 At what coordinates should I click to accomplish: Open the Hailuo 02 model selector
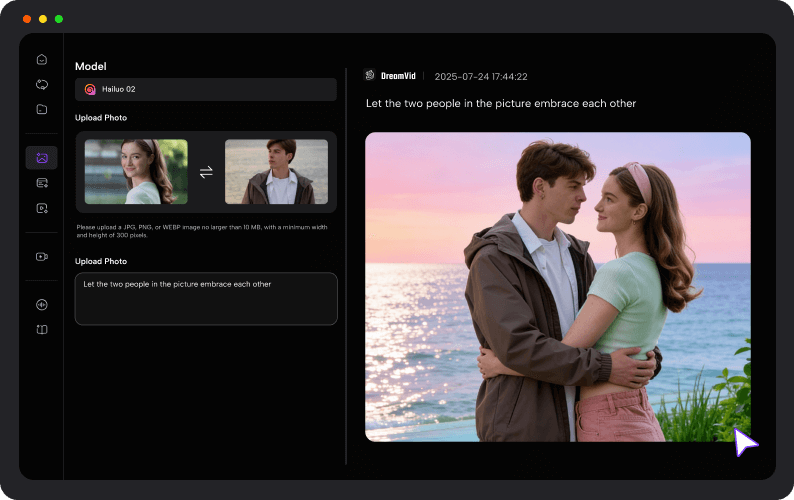point(206,89)
